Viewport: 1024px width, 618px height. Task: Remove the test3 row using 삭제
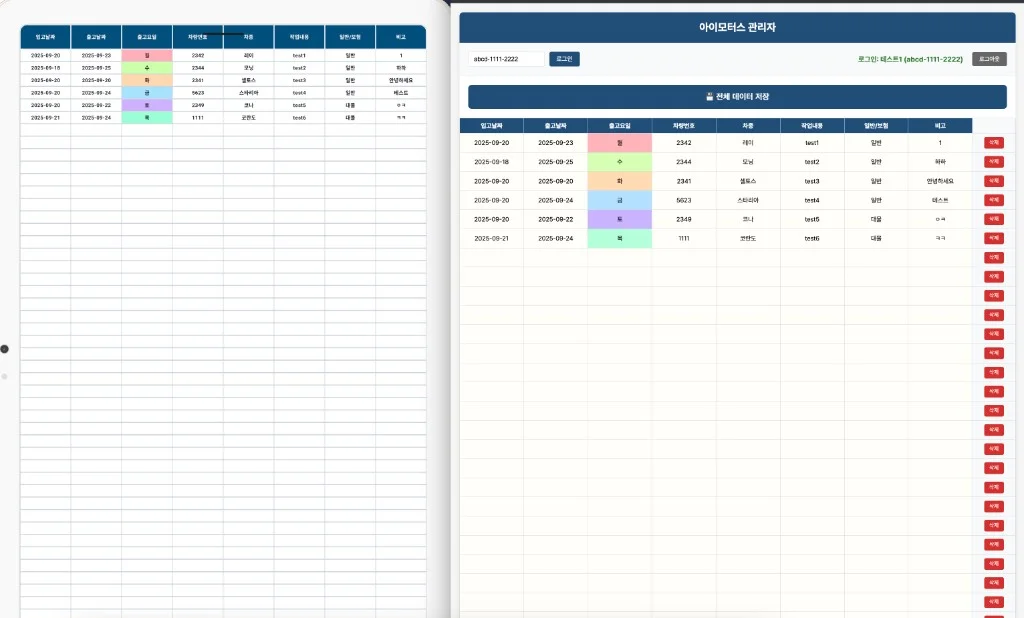point(993,181)
